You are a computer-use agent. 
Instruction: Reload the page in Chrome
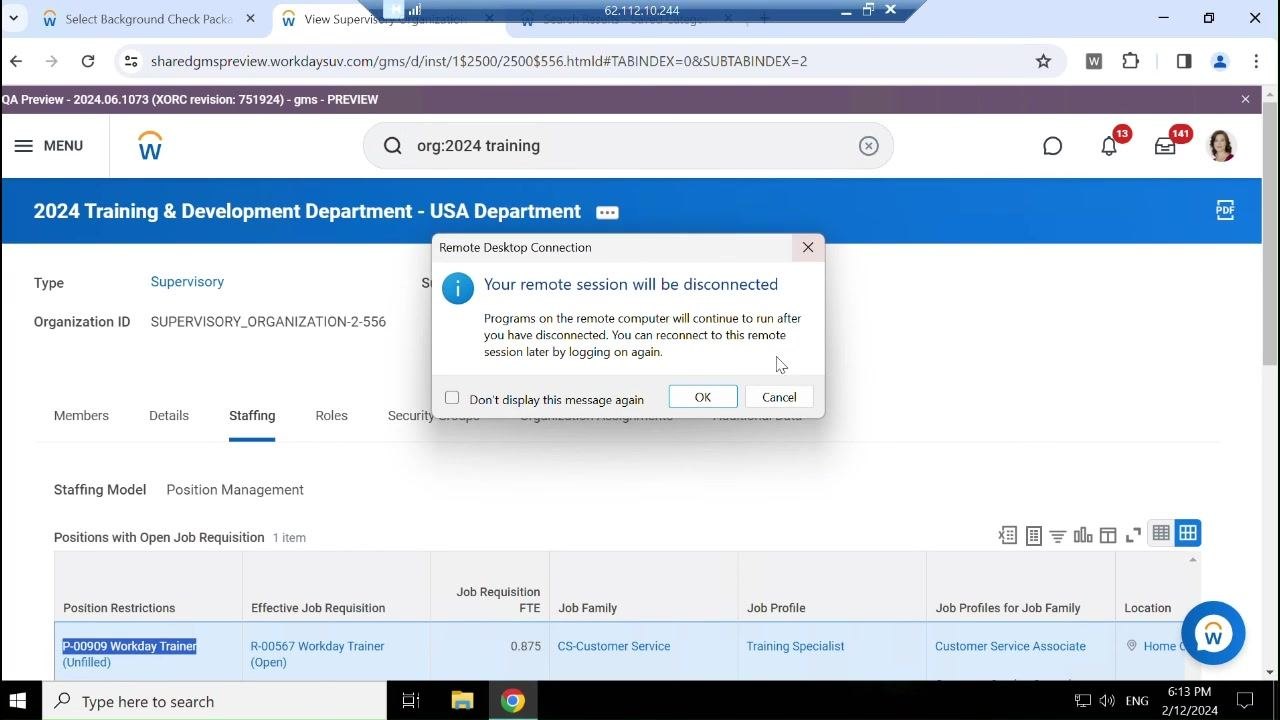pos(88,61)
